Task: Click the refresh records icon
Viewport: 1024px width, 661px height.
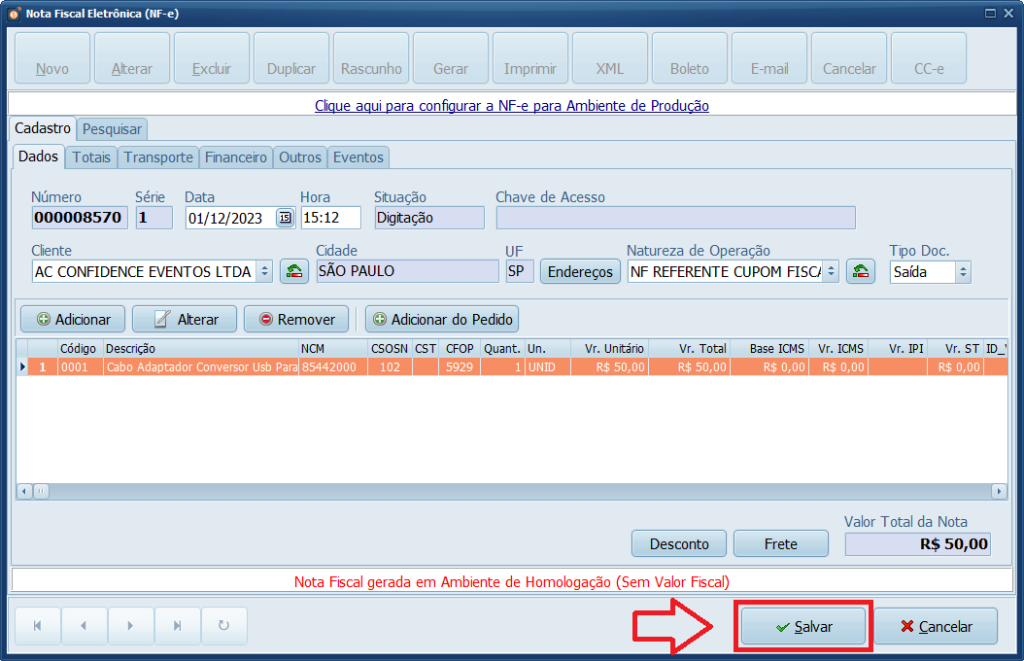Action: click(x=223, y=626)
